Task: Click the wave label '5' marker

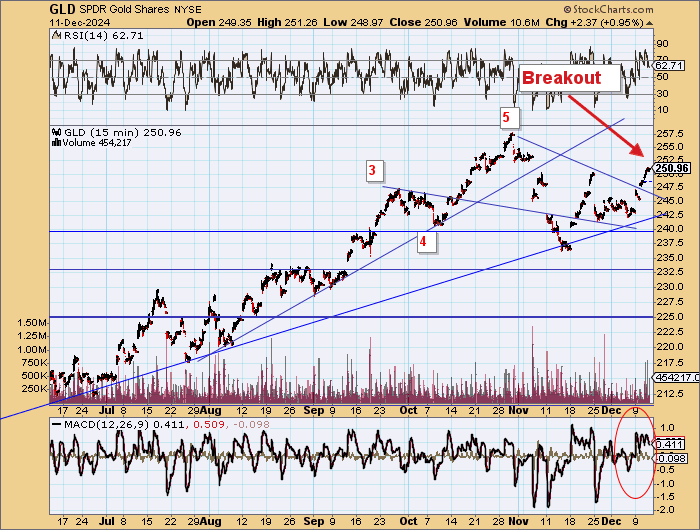Action: pos(506,118)
